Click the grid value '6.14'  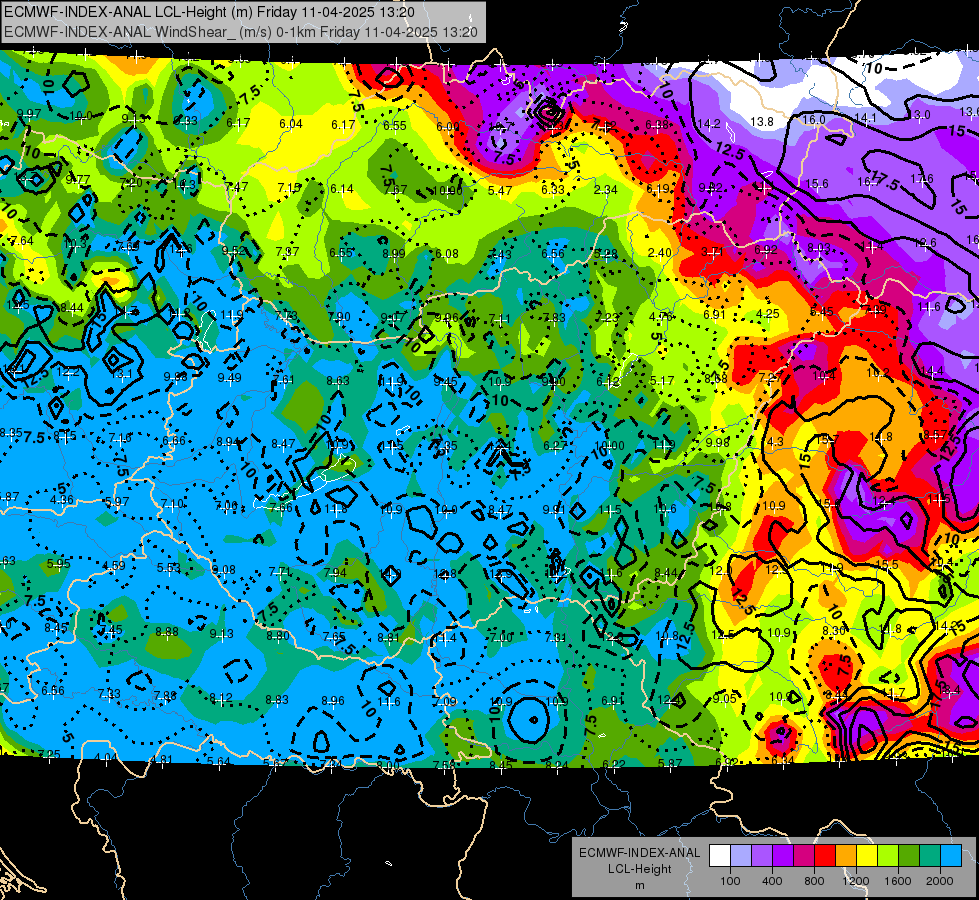click(x=342, y=189)
